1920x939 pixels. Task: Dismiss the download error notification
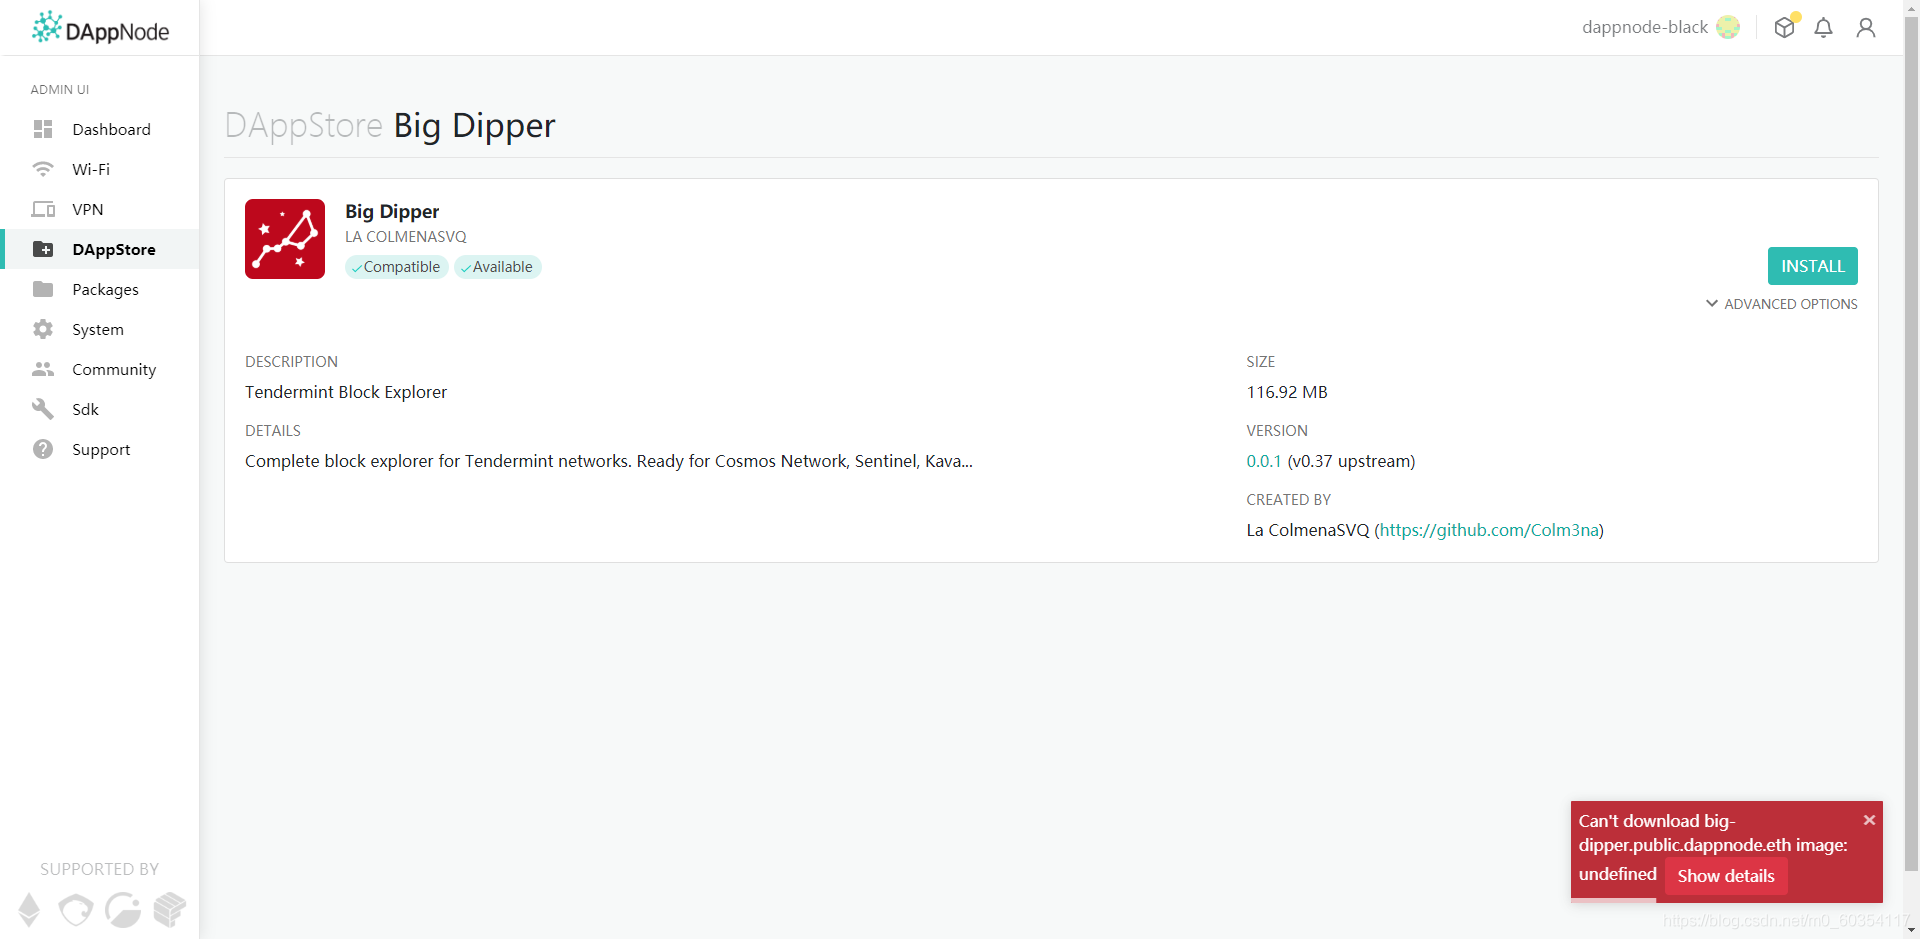pyautogui.click(x=1869, y=820)
